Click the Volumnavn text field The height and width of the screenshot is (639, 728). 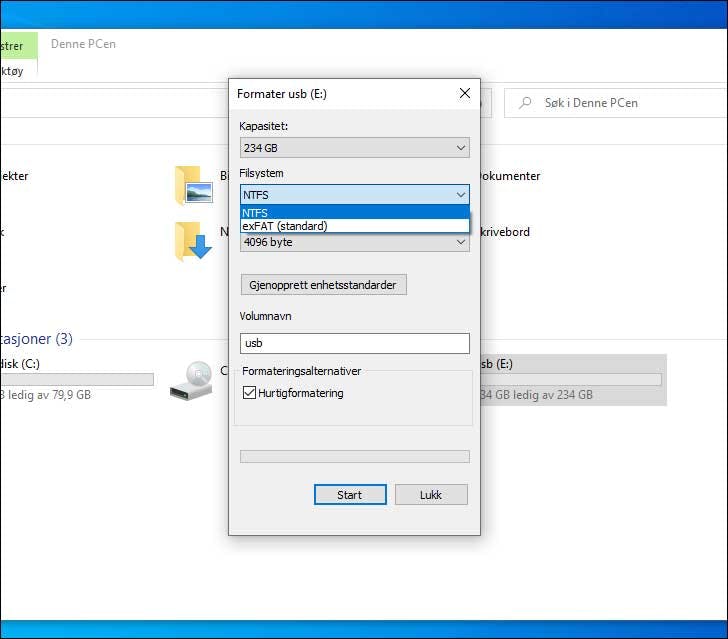click(354, 343)
